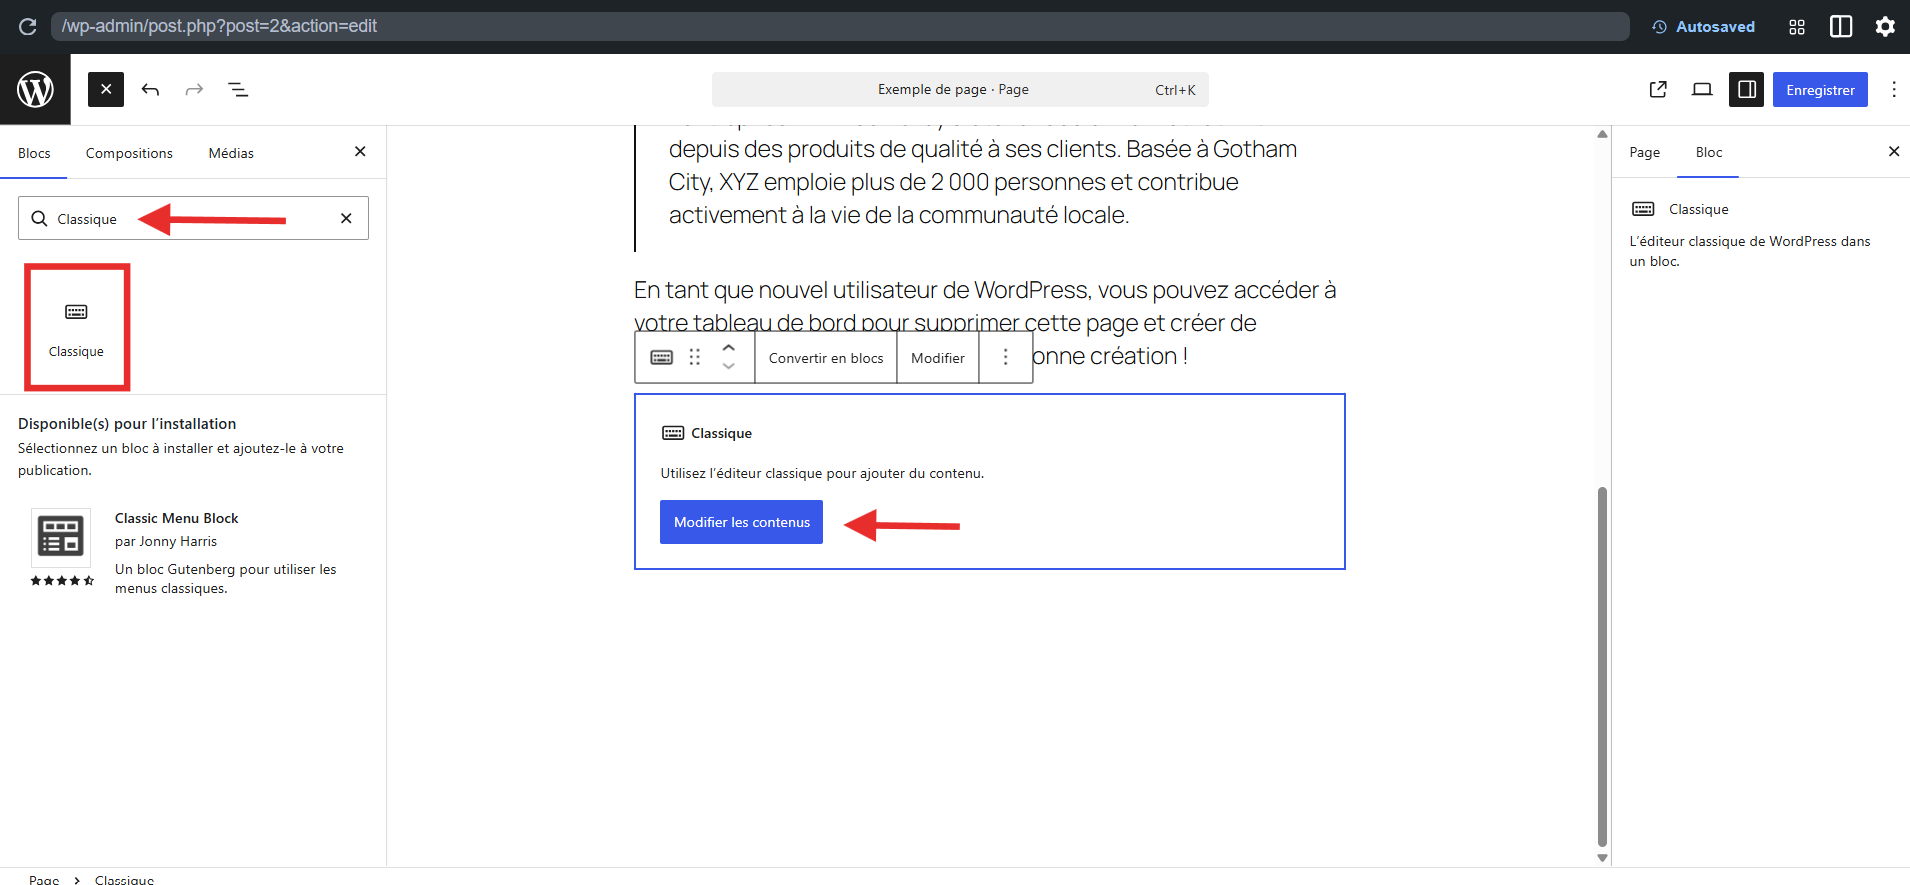Click the Page breadcrumb in footer

[x=44, y=880]
